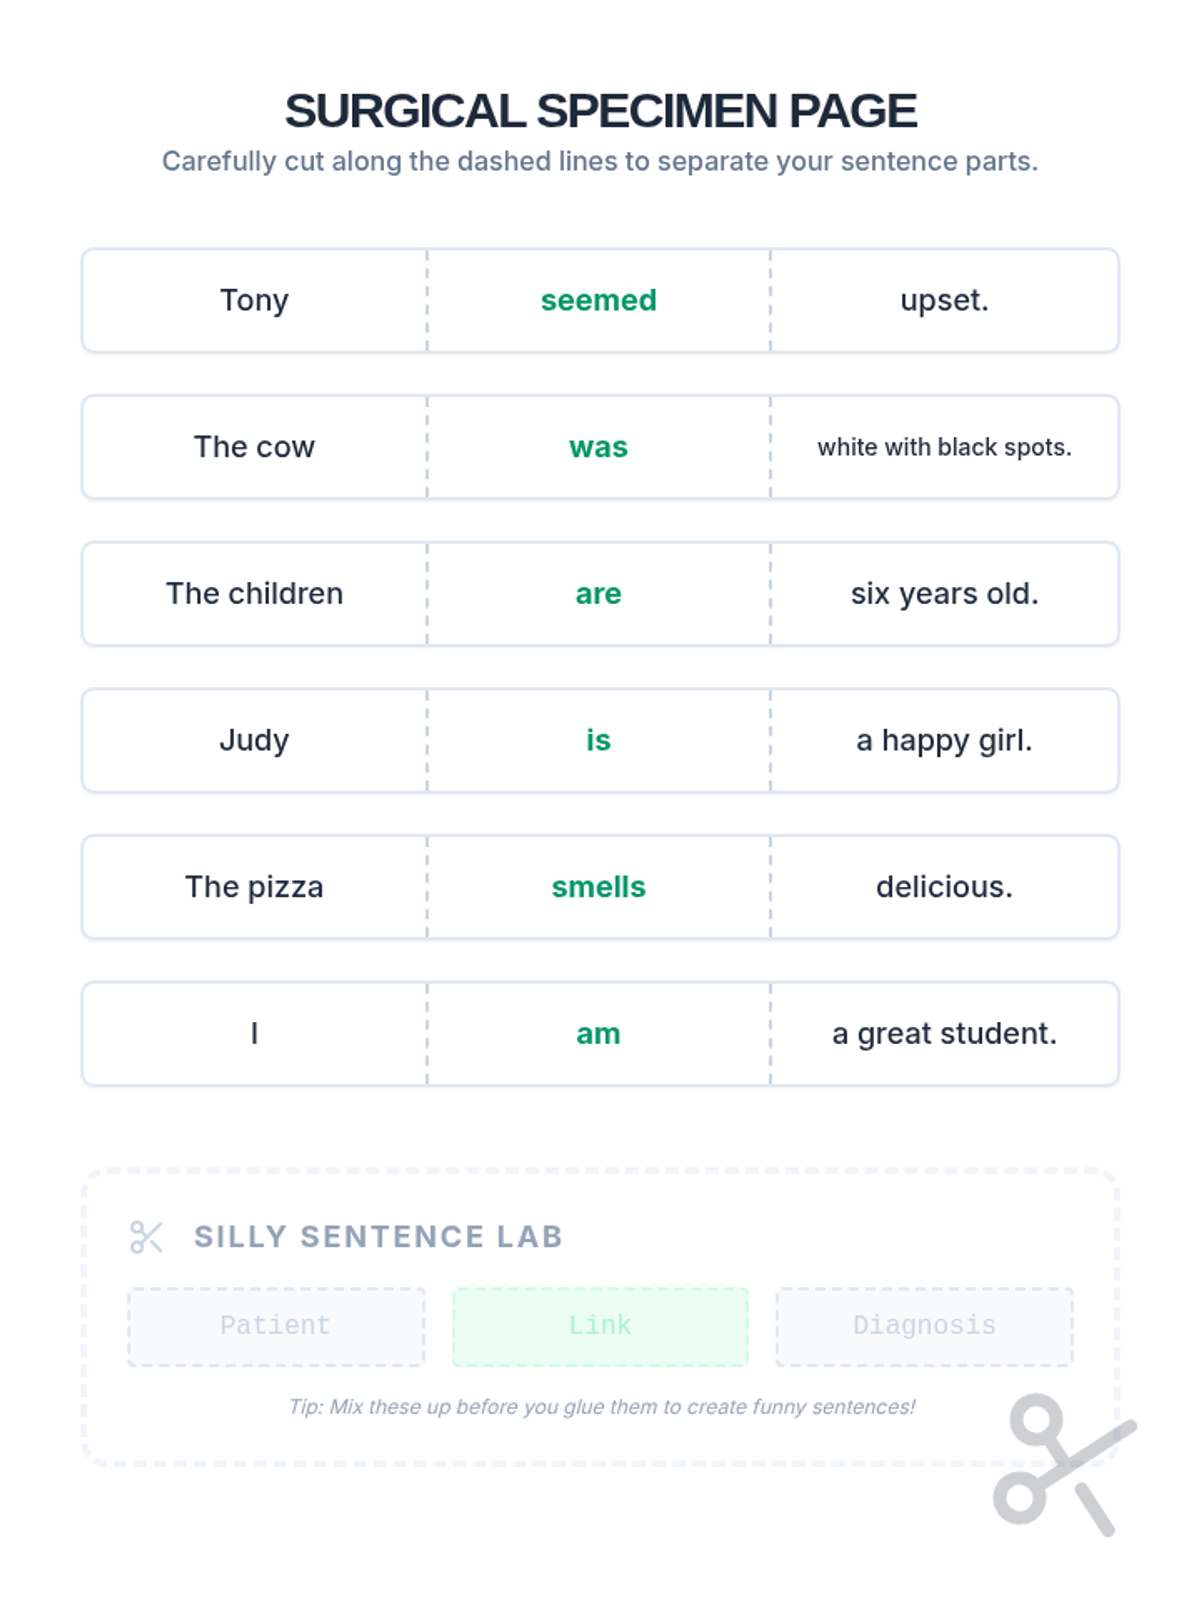The width and height of the screenshot is (1200, 1600).
Task: Click the small scissors icon beside Silly Sentence Lab
Action: 147,1237
